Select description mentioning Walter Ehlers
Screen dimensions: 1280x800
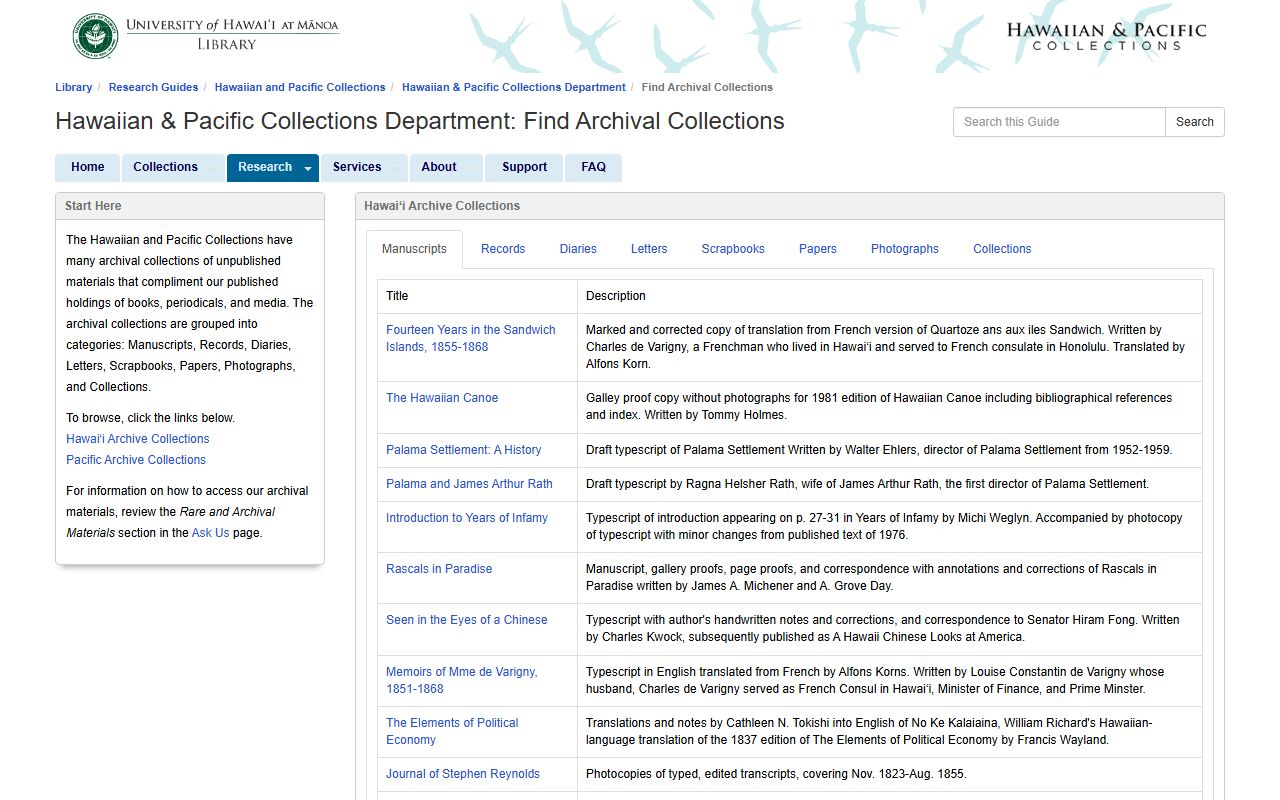click(x=879, y=450)
